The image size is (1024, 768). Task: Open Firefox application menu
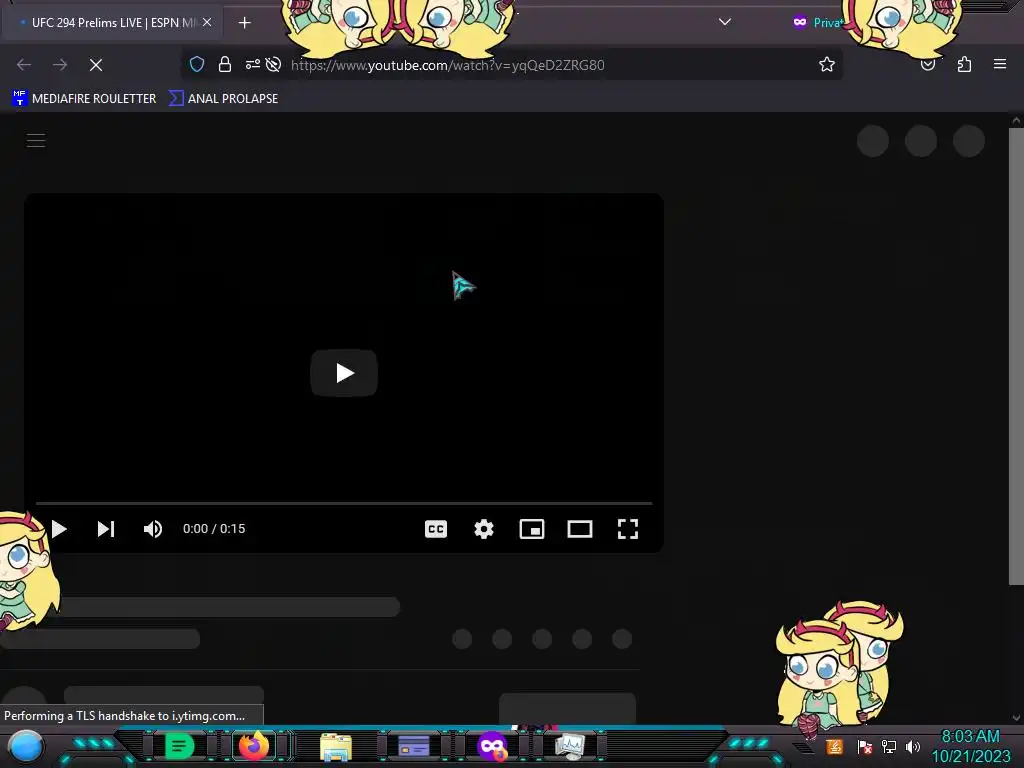1000,64
